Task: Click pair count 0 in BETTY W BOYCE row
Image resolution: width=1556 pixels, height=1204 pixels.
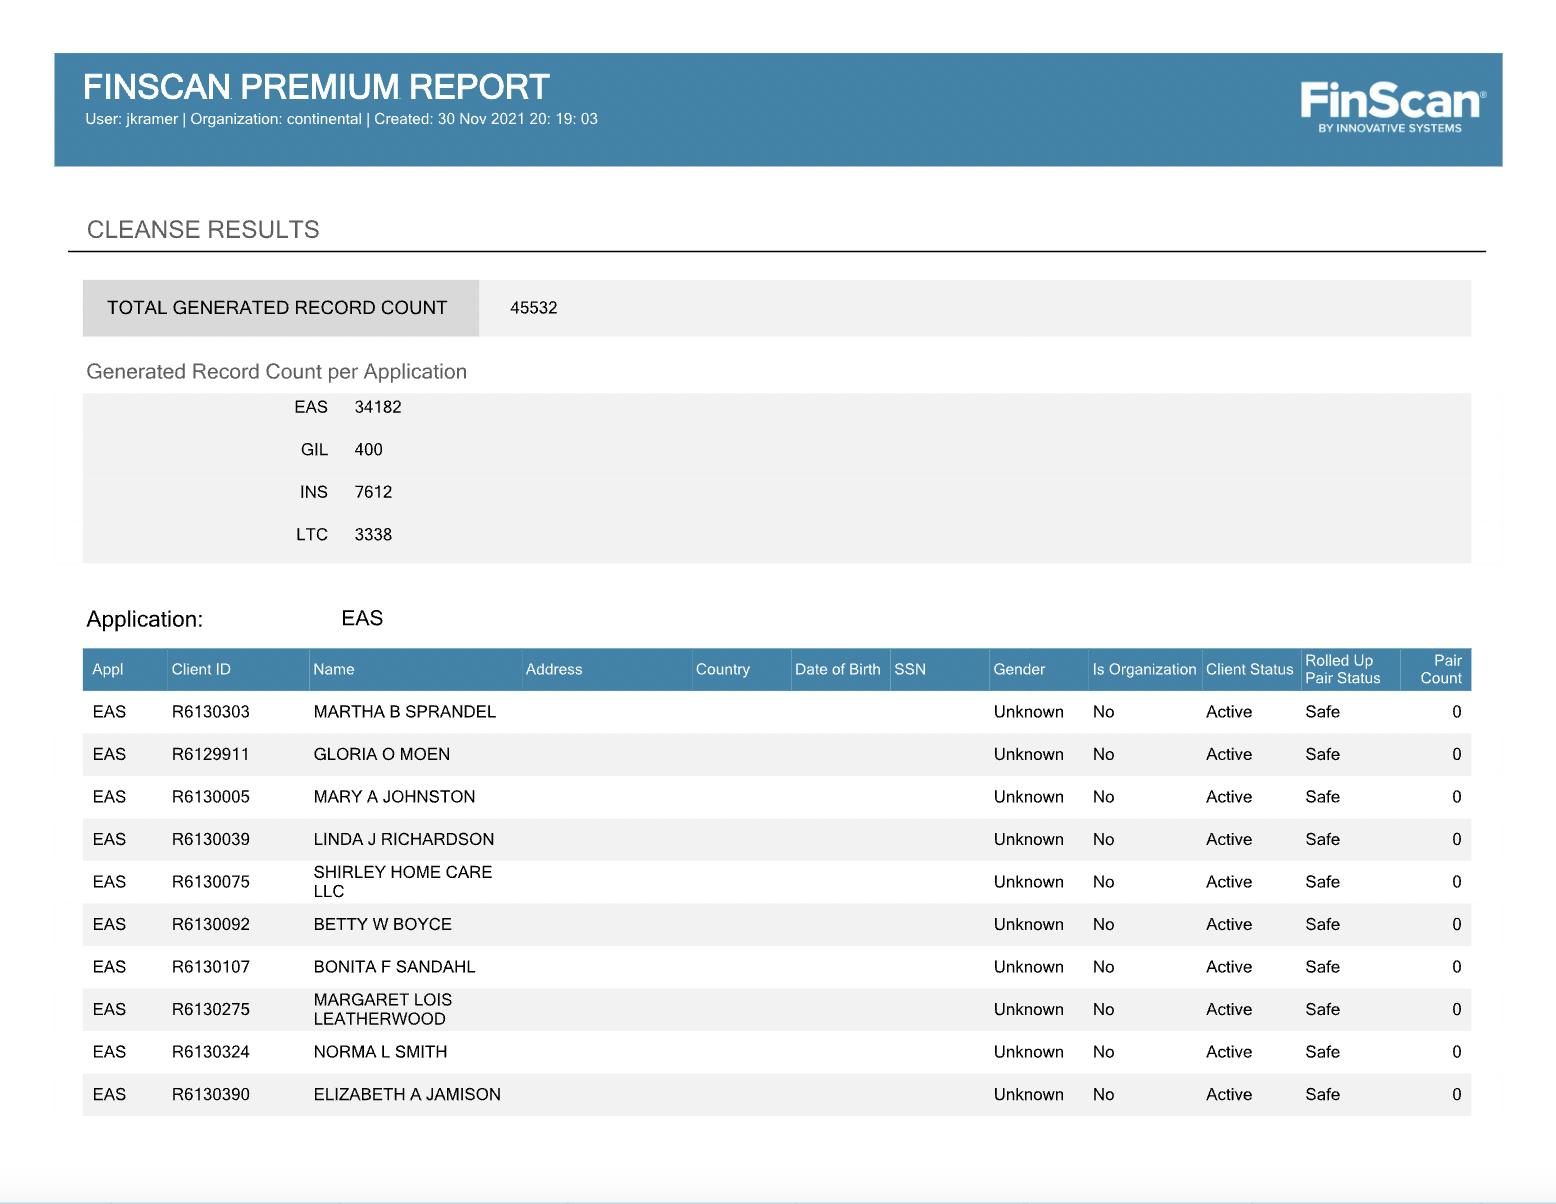Action: pos(1457,925)
